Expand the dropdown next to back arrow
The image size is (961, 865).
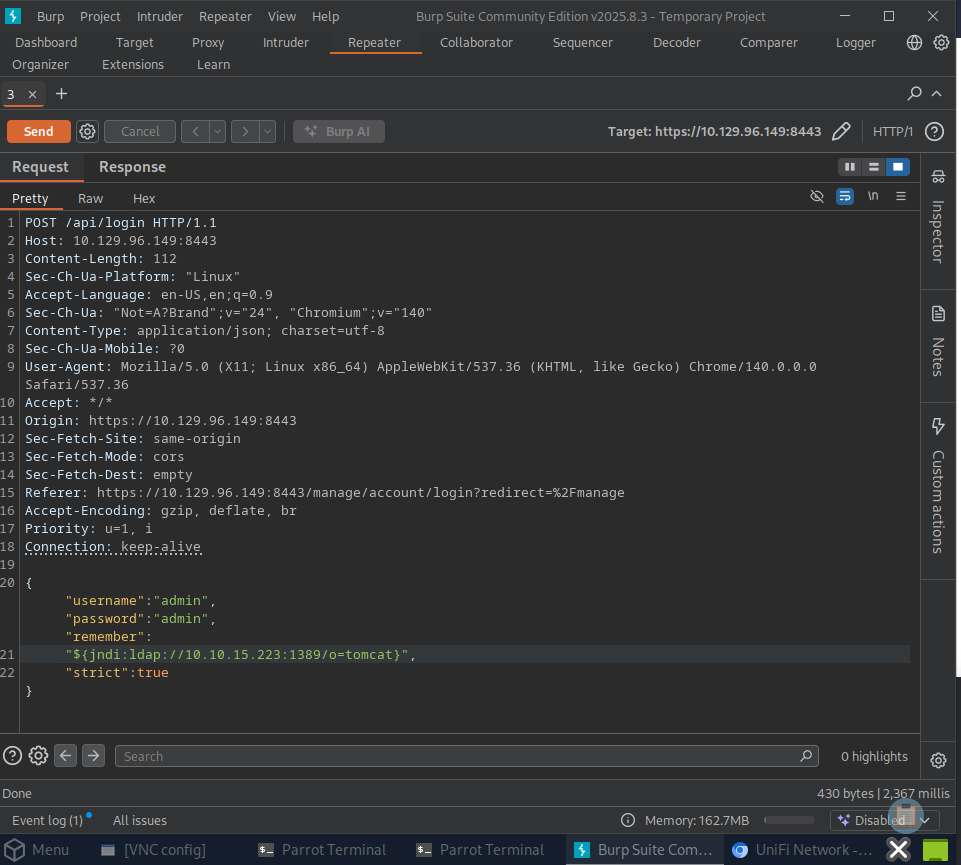pos(214,131)
